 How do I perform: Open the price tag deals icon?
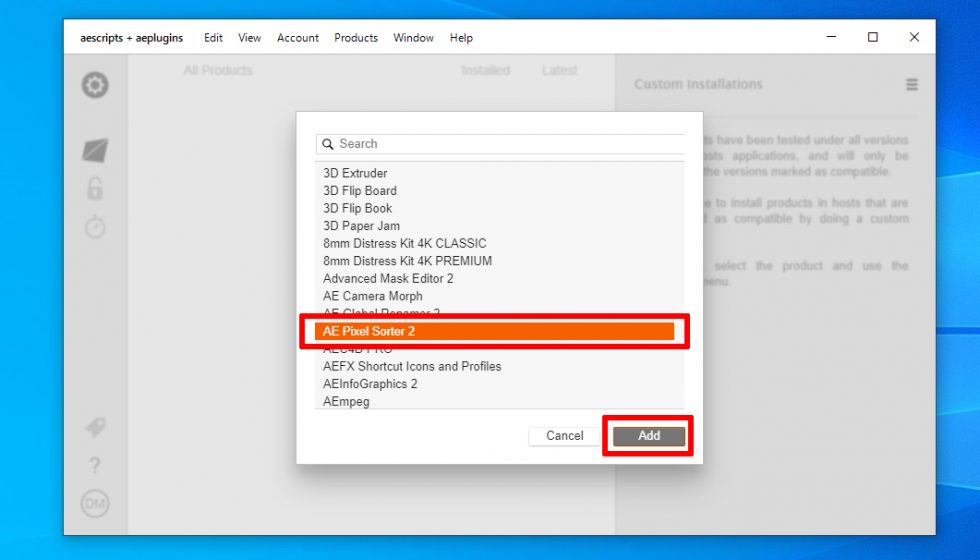coord(95,428)
